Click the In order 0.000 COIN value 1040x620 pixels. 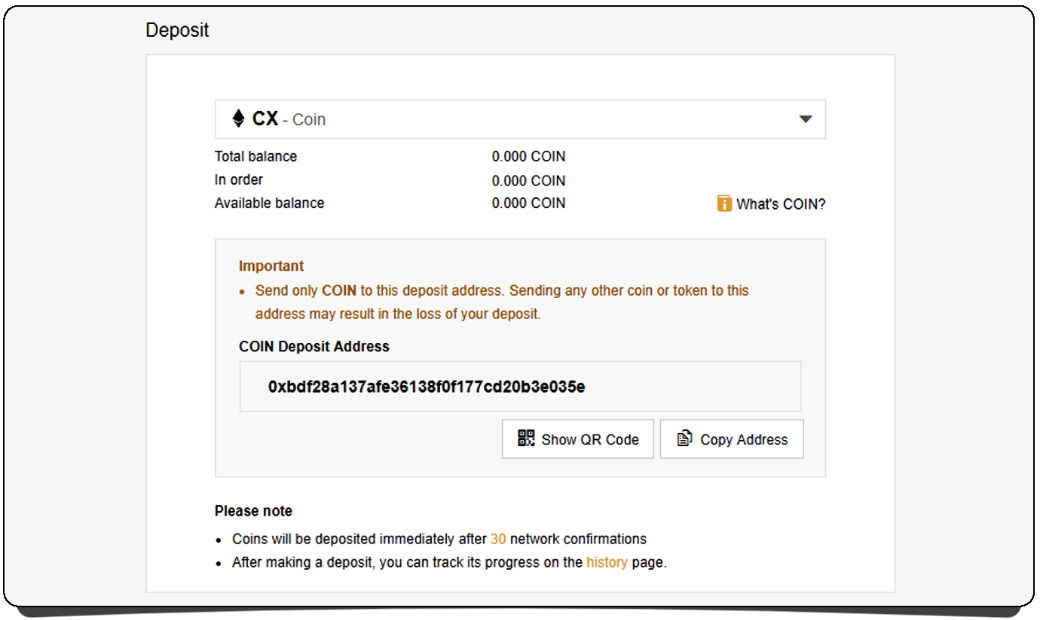pyautogui.click(x=528, y=181)
